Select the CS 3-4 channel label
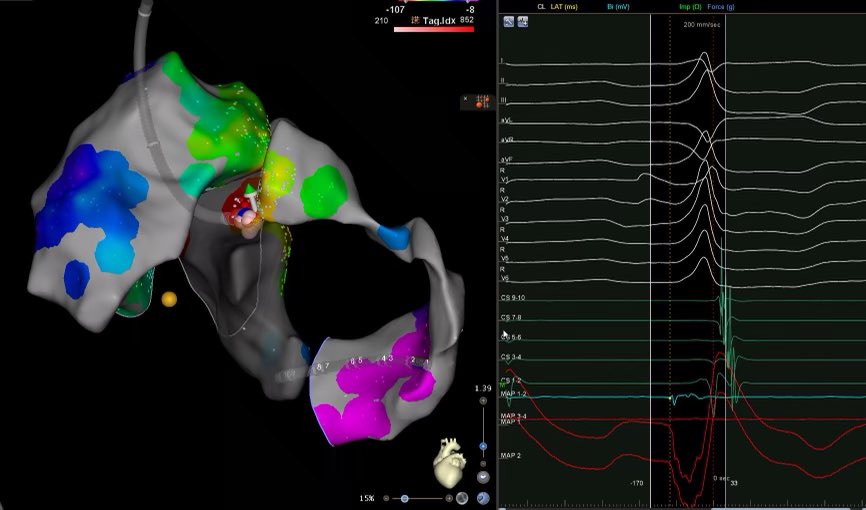 [511, 357]
